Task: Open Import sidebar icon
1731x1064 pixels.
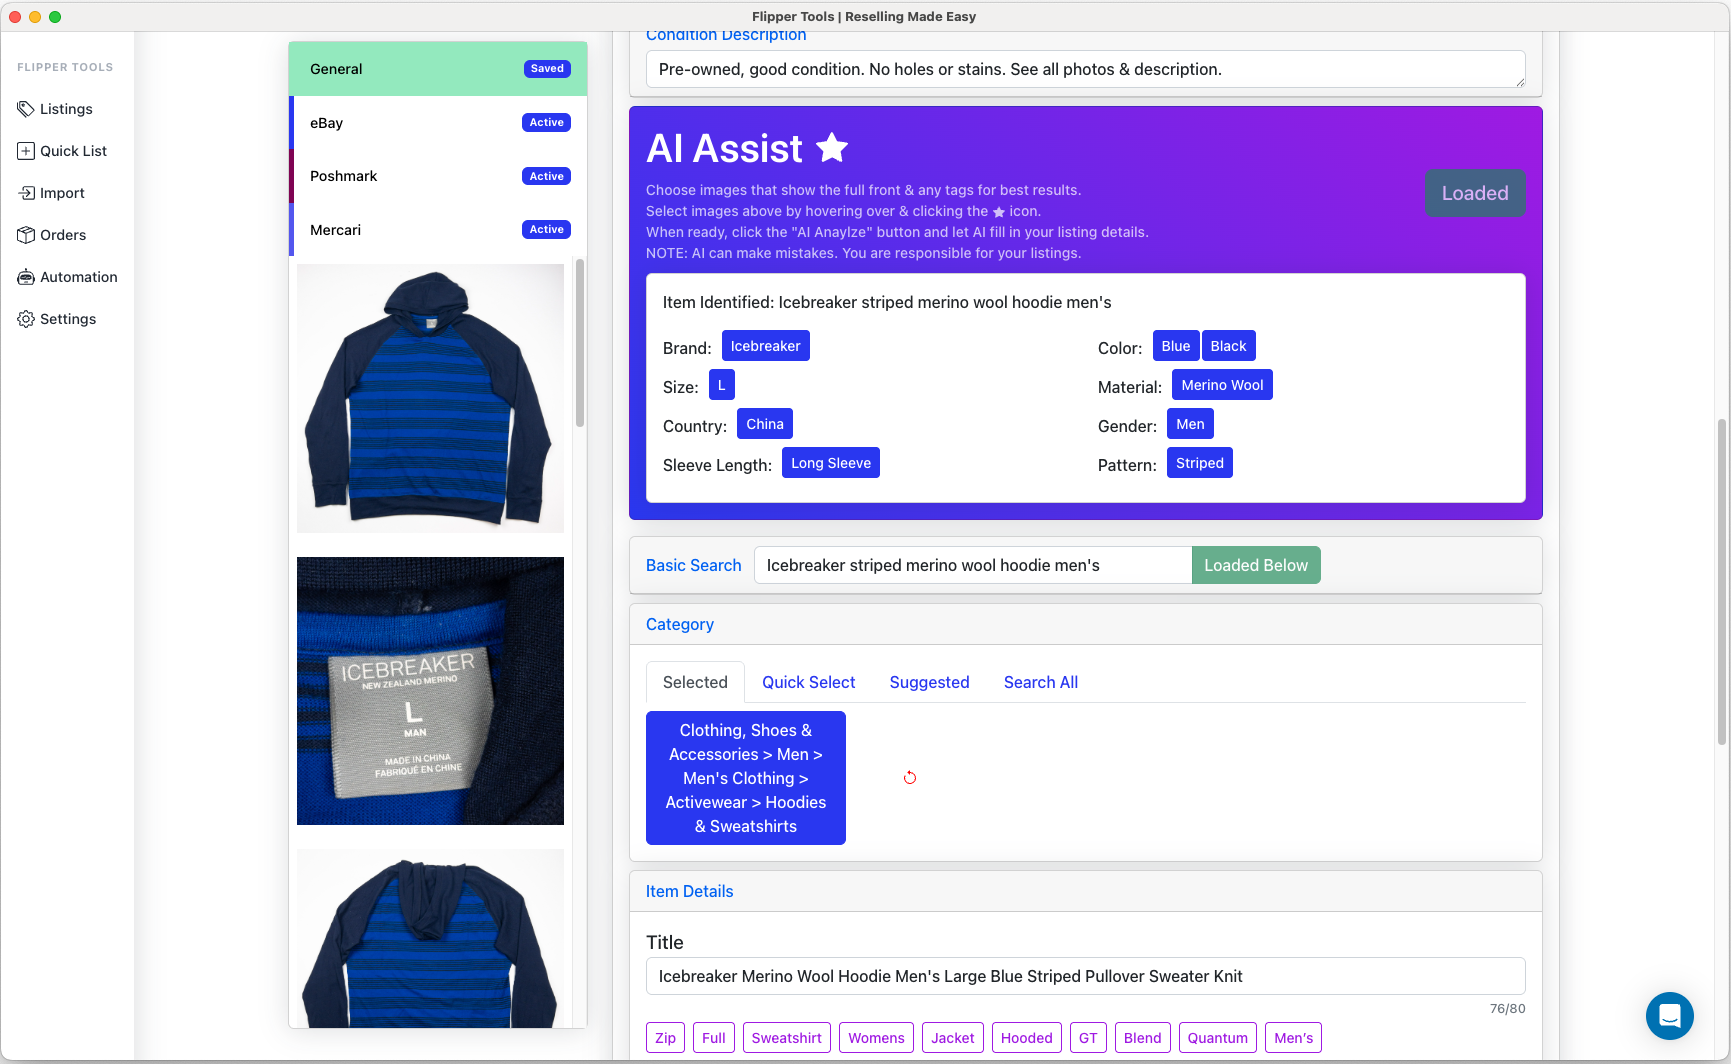Action: (x=26, y=193)
